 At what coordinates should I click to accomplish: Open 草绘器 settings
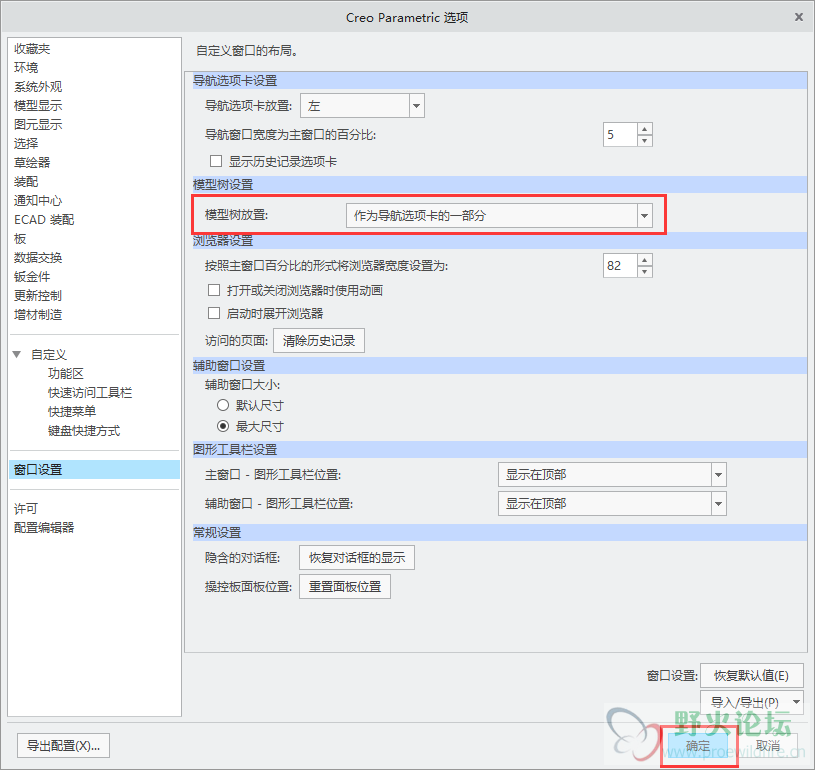click(32, 163)
